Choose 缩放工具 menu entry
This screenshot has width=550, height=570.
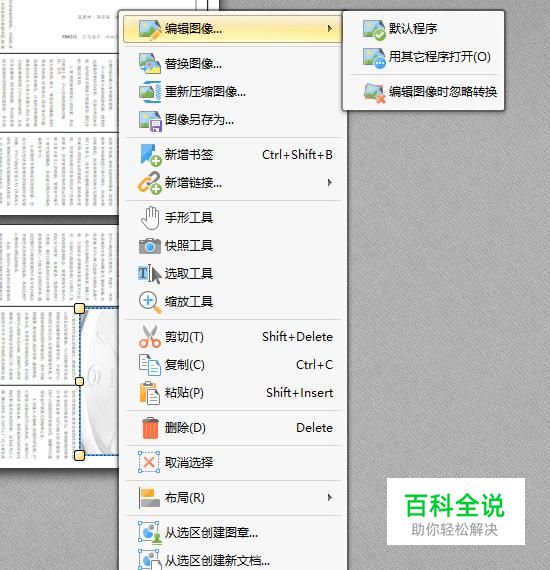(x=233, y=302)
